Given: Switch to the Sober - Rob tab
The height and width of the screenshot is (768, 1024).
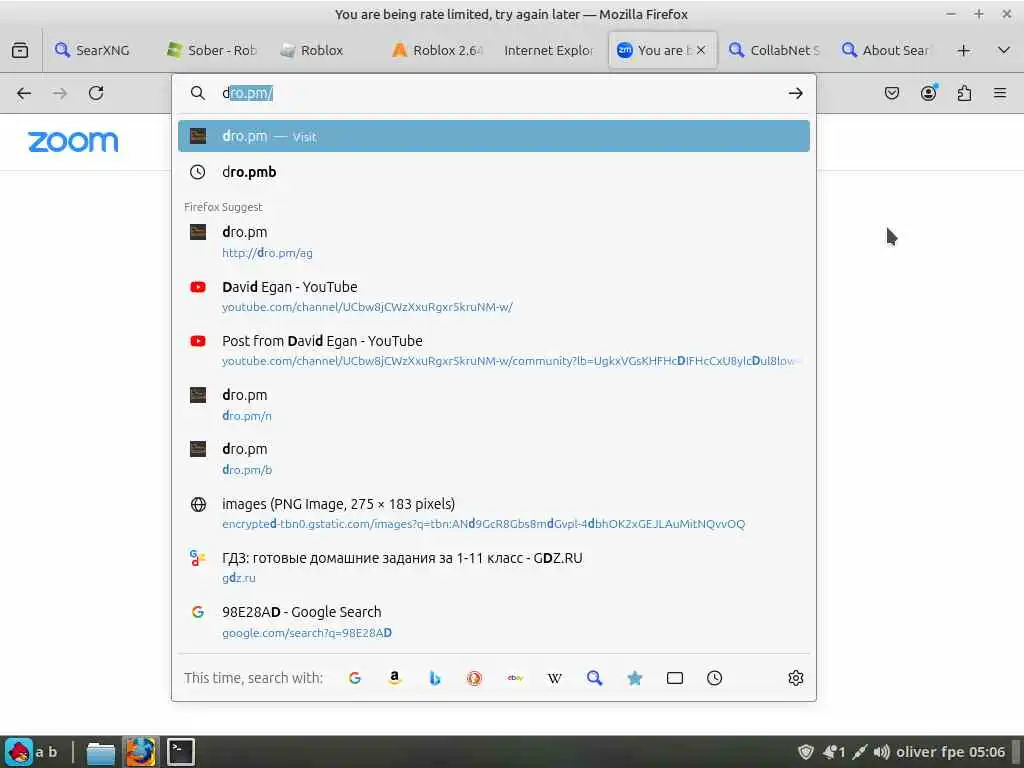Looking at the screenshot, I should point(211,50).
